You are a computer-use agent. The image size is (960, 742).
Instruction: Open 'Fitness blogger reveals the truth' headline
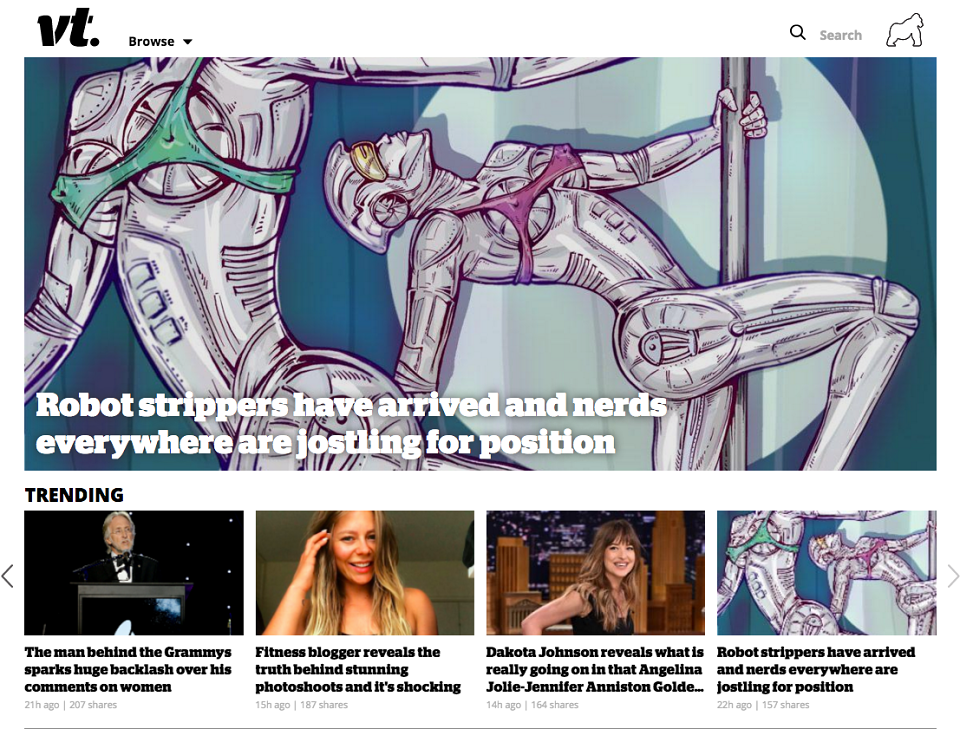pos(358,669)
